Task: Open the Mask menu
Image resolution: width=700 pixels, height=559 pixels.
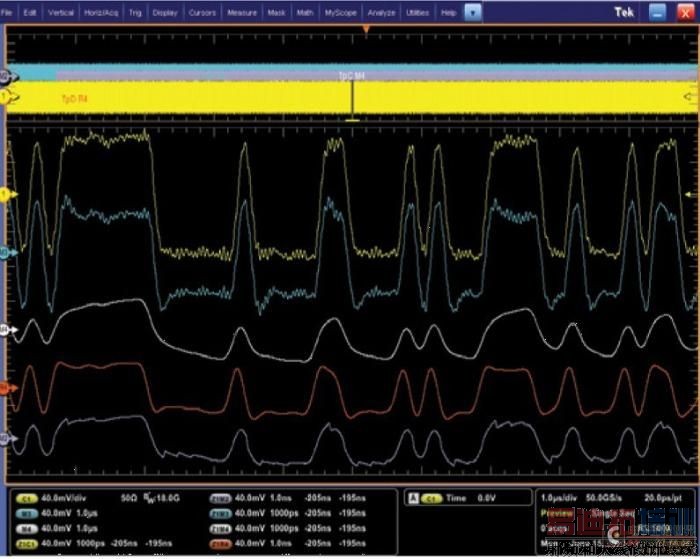Action: [x=276, y=13]
